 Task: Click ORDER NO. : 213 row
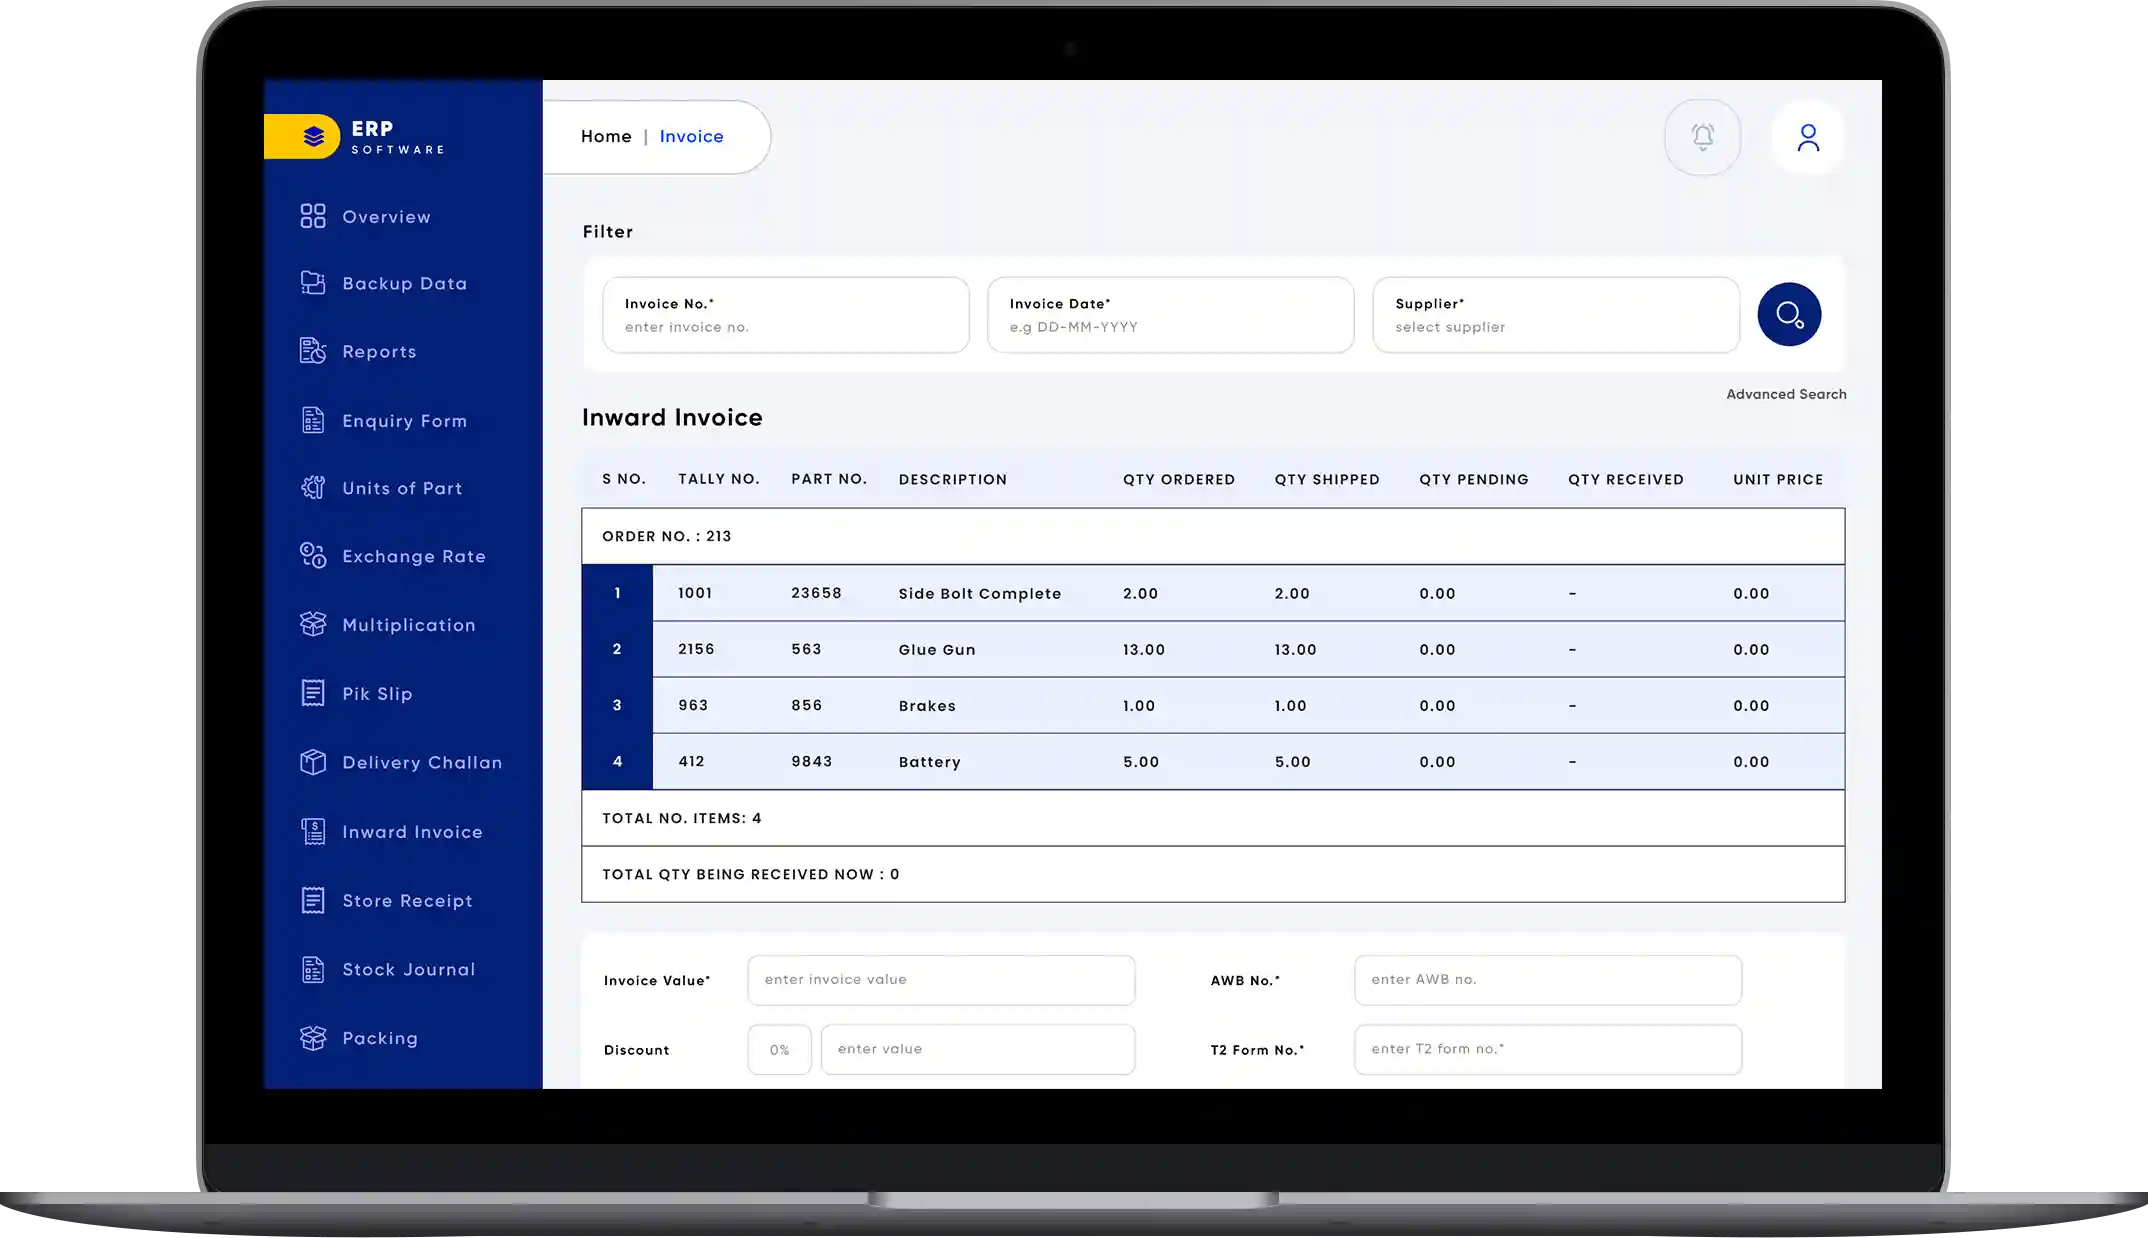1213,536
